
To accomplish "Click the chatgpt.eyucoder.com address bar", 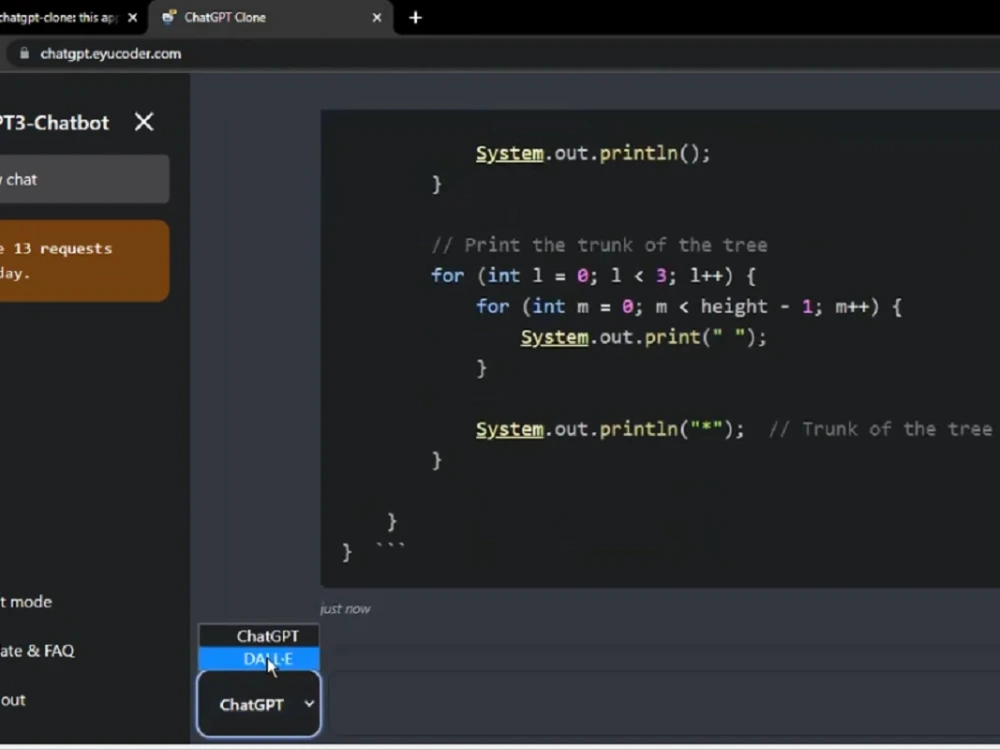I will [110, 53].
